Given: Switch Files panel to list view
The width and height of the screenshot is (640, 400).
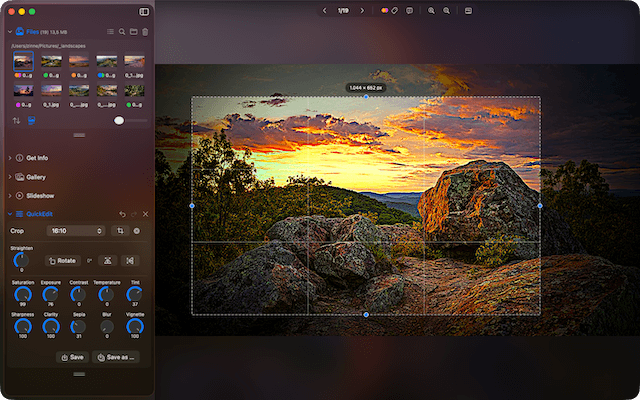Looking at the screenshot, I should (x=110, y=32).
